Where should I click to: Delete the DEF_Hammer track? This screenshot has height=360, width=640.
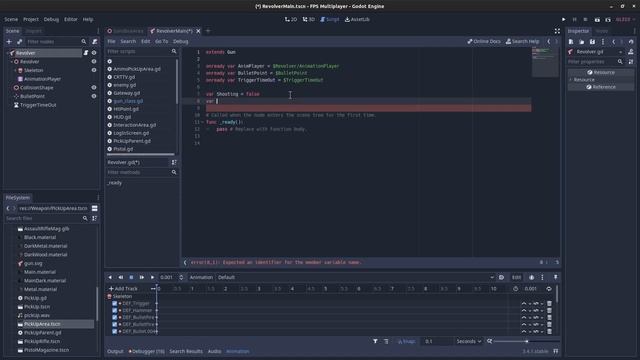tap(549, 310)
